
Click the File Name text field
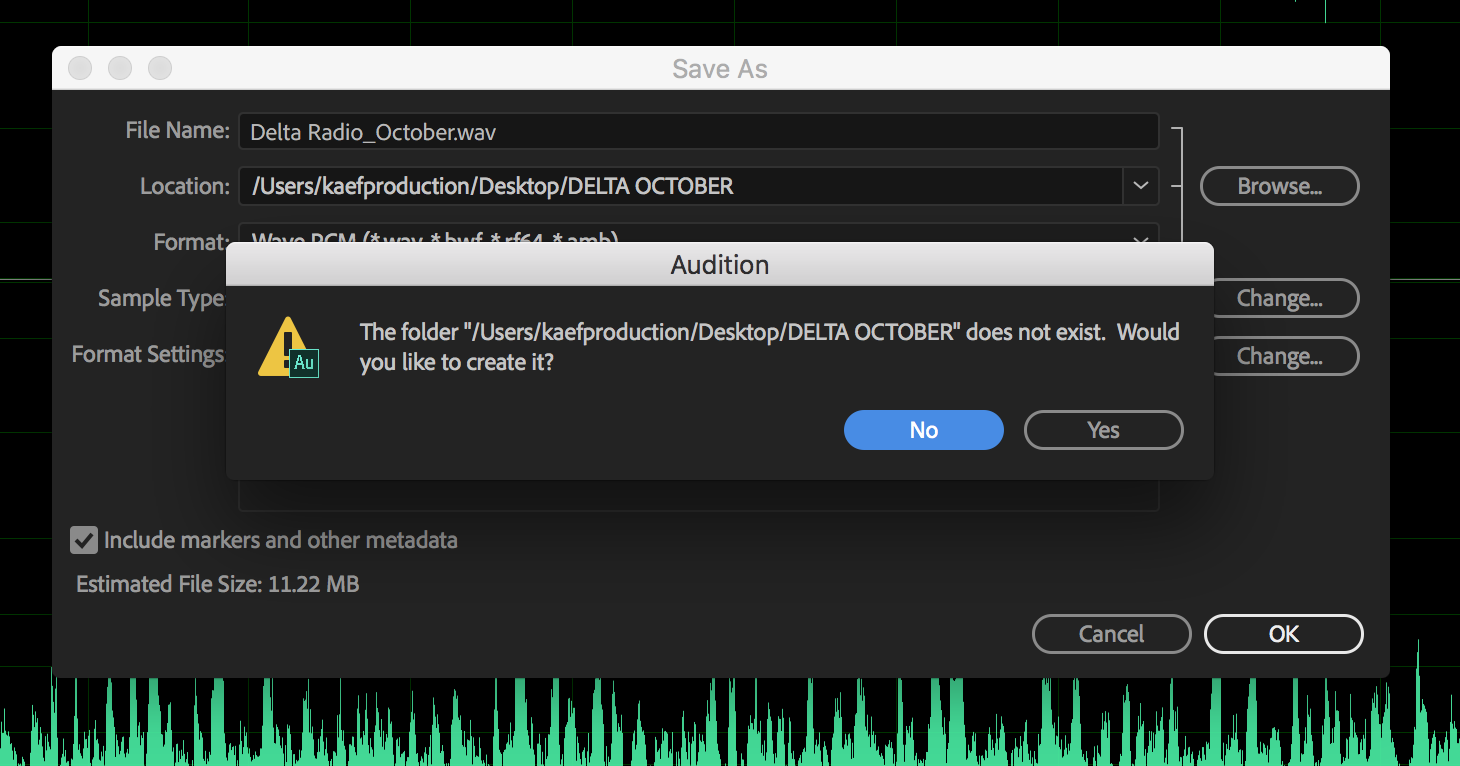(697, 132)
